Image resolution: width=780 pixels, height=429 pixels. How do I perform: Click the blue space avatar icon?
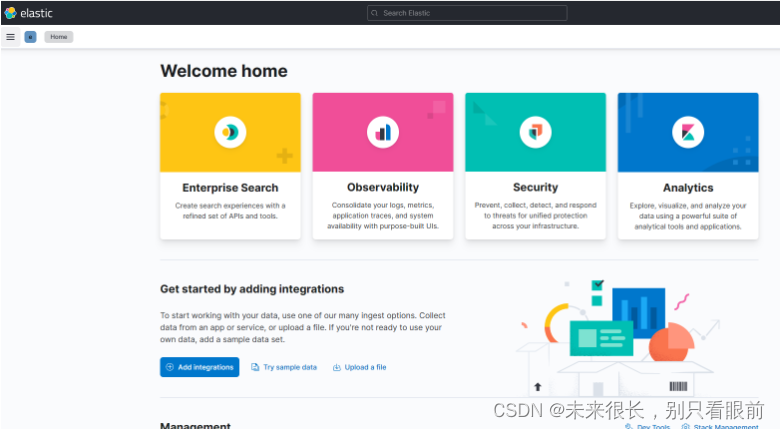pyautogui.click(x=30, y=37)
